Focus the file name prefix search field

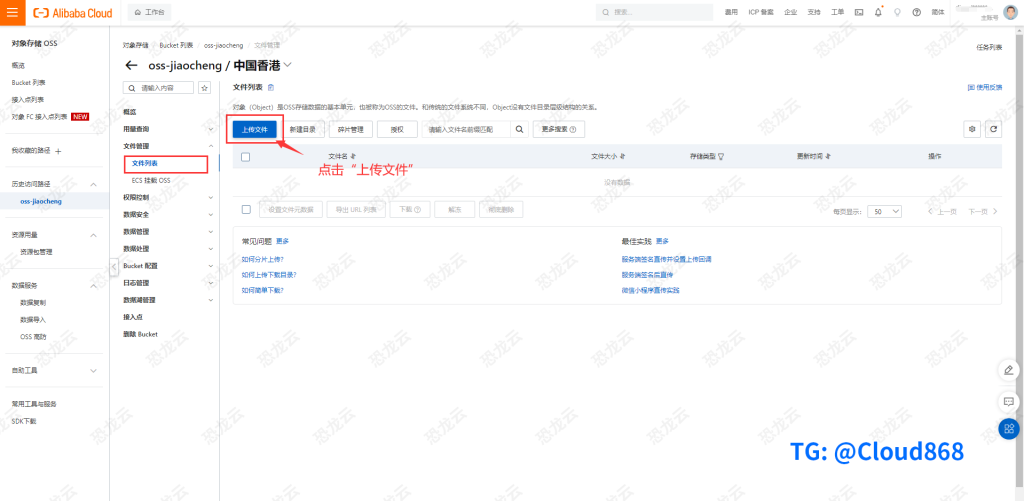click(x=466, y=129)
